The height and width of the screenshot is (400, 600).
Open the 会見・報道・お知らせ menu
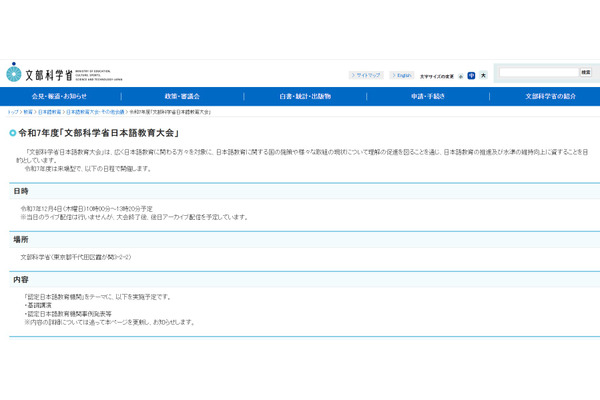[59, 96]
